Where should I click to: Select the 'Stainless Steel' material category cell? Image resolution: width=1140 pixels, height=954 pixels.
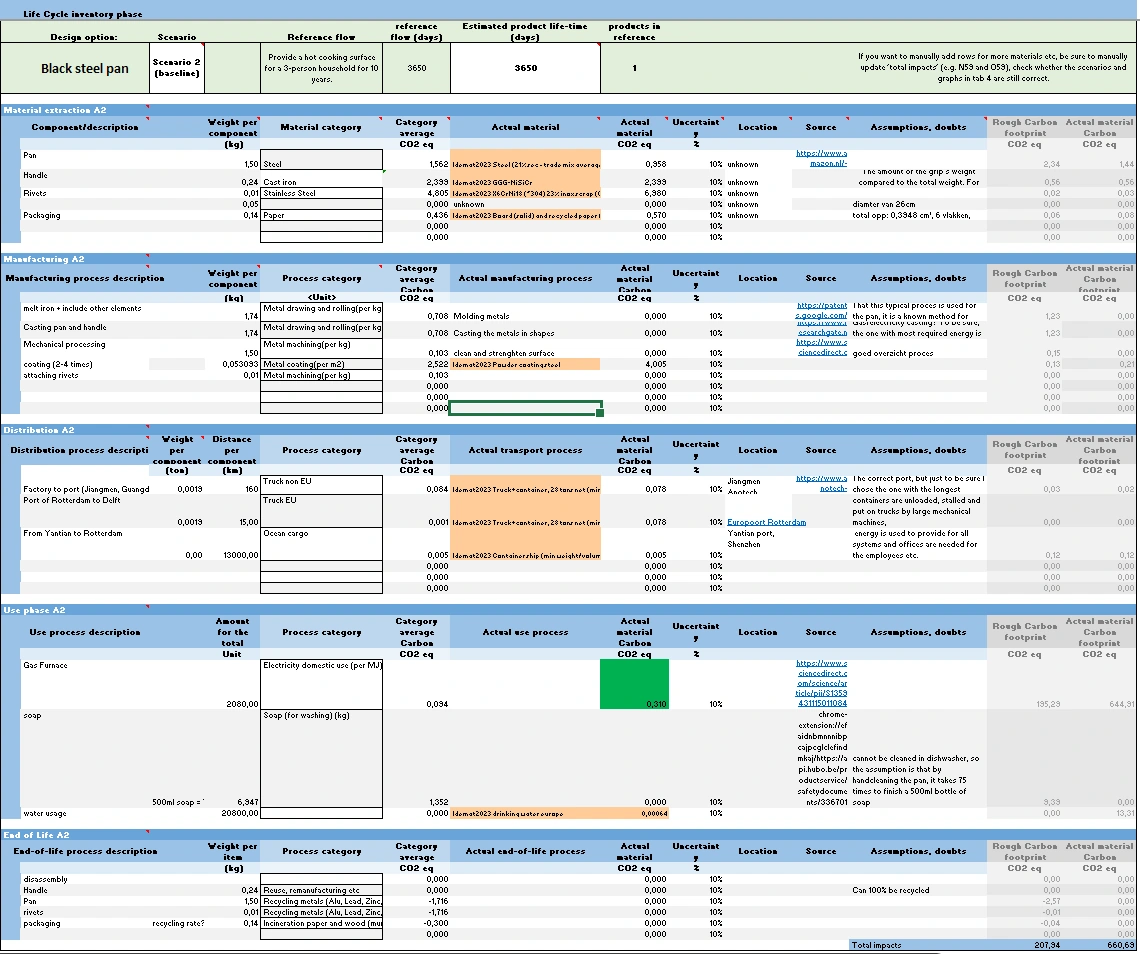(321, 193)
